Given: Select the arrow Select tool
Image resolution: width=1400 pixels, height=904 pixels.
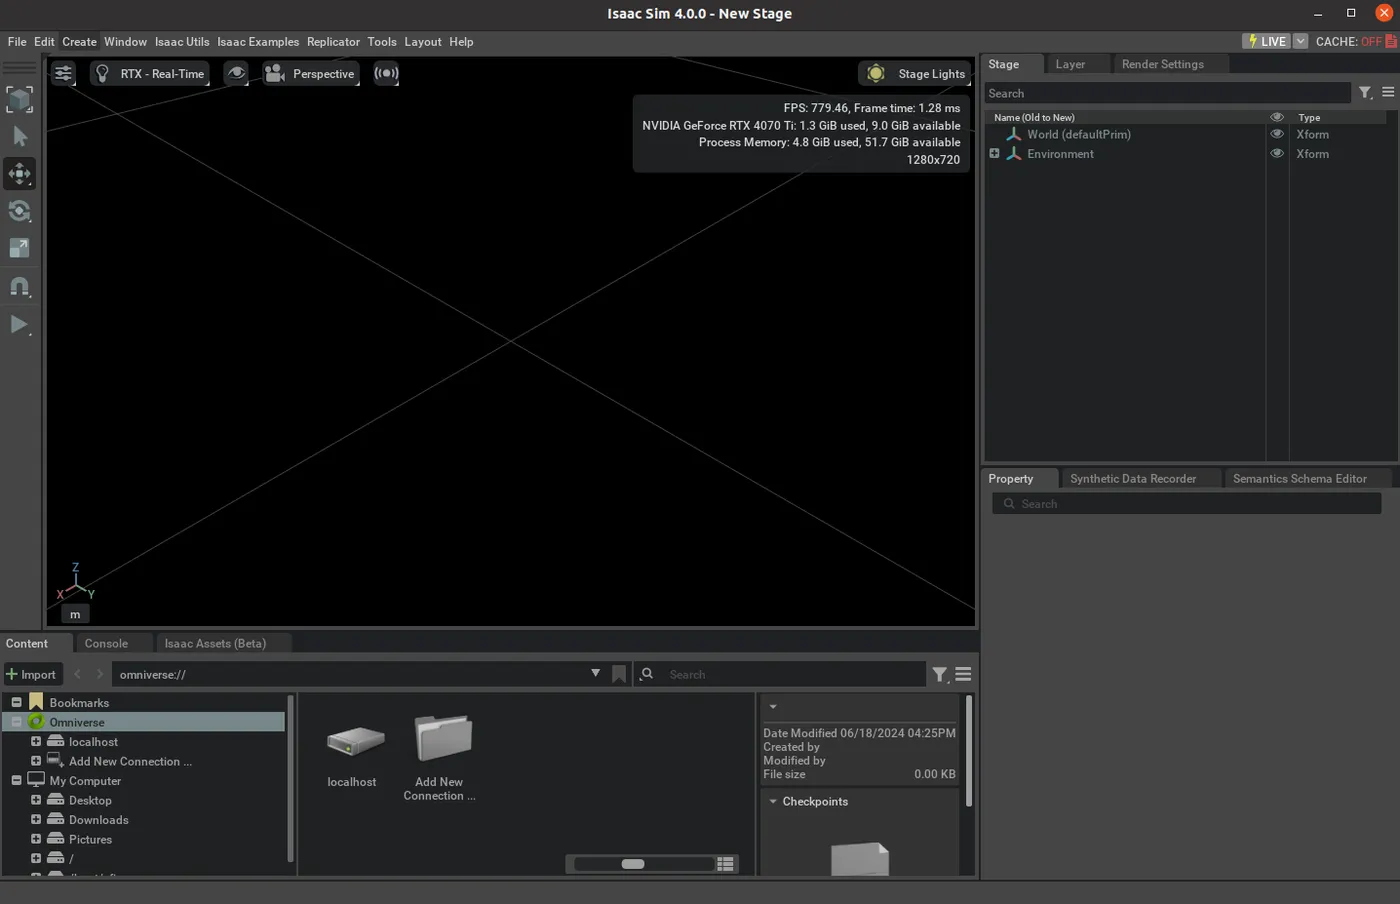Looking at the screenshot, I should click(20, 136).
